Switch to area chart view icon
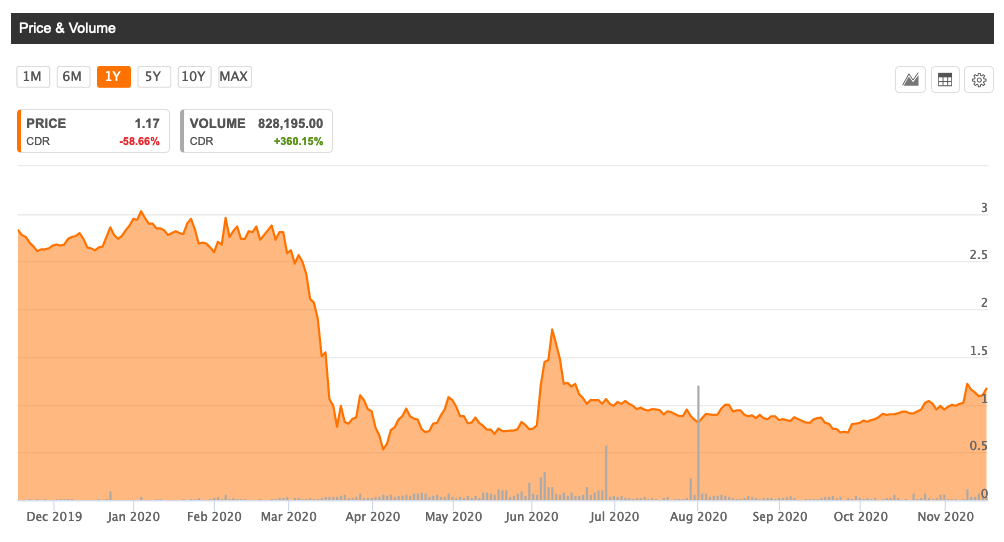The width and height of the screenshot is (1004, 542). pyautogui.click(x=910, y=79)
